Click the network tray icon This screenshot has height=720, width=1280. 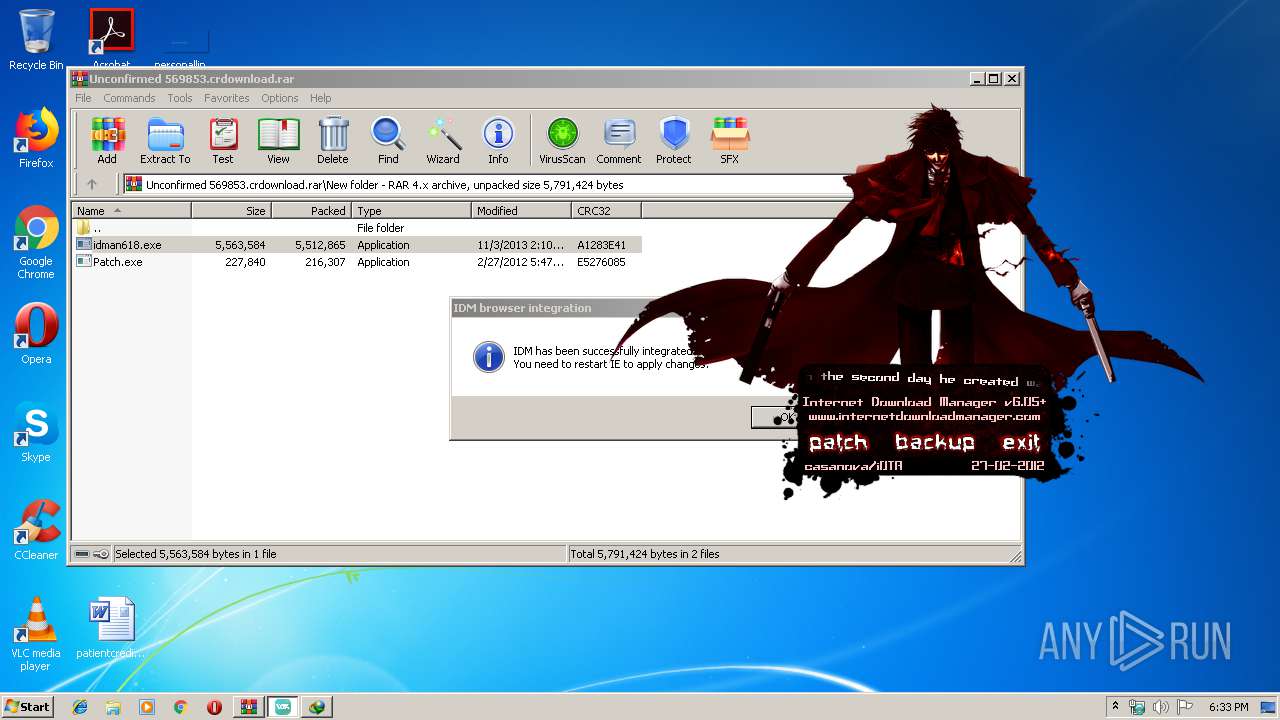[1137, 707]
